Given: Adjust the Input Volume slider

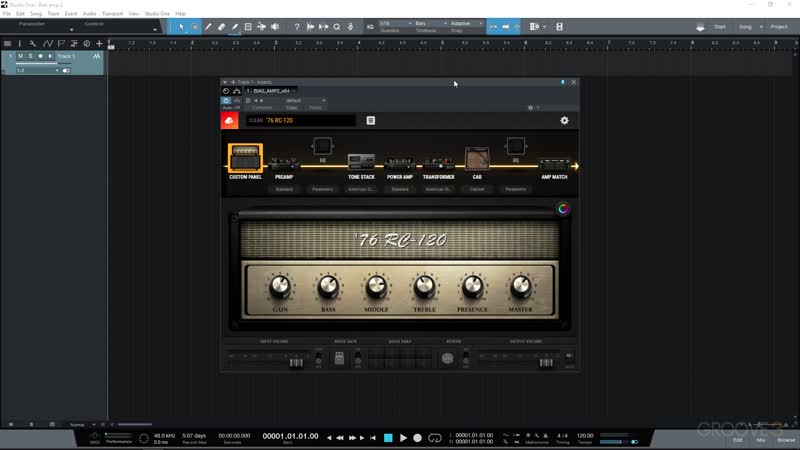Looking at the screenshot, I should point(296,363).
